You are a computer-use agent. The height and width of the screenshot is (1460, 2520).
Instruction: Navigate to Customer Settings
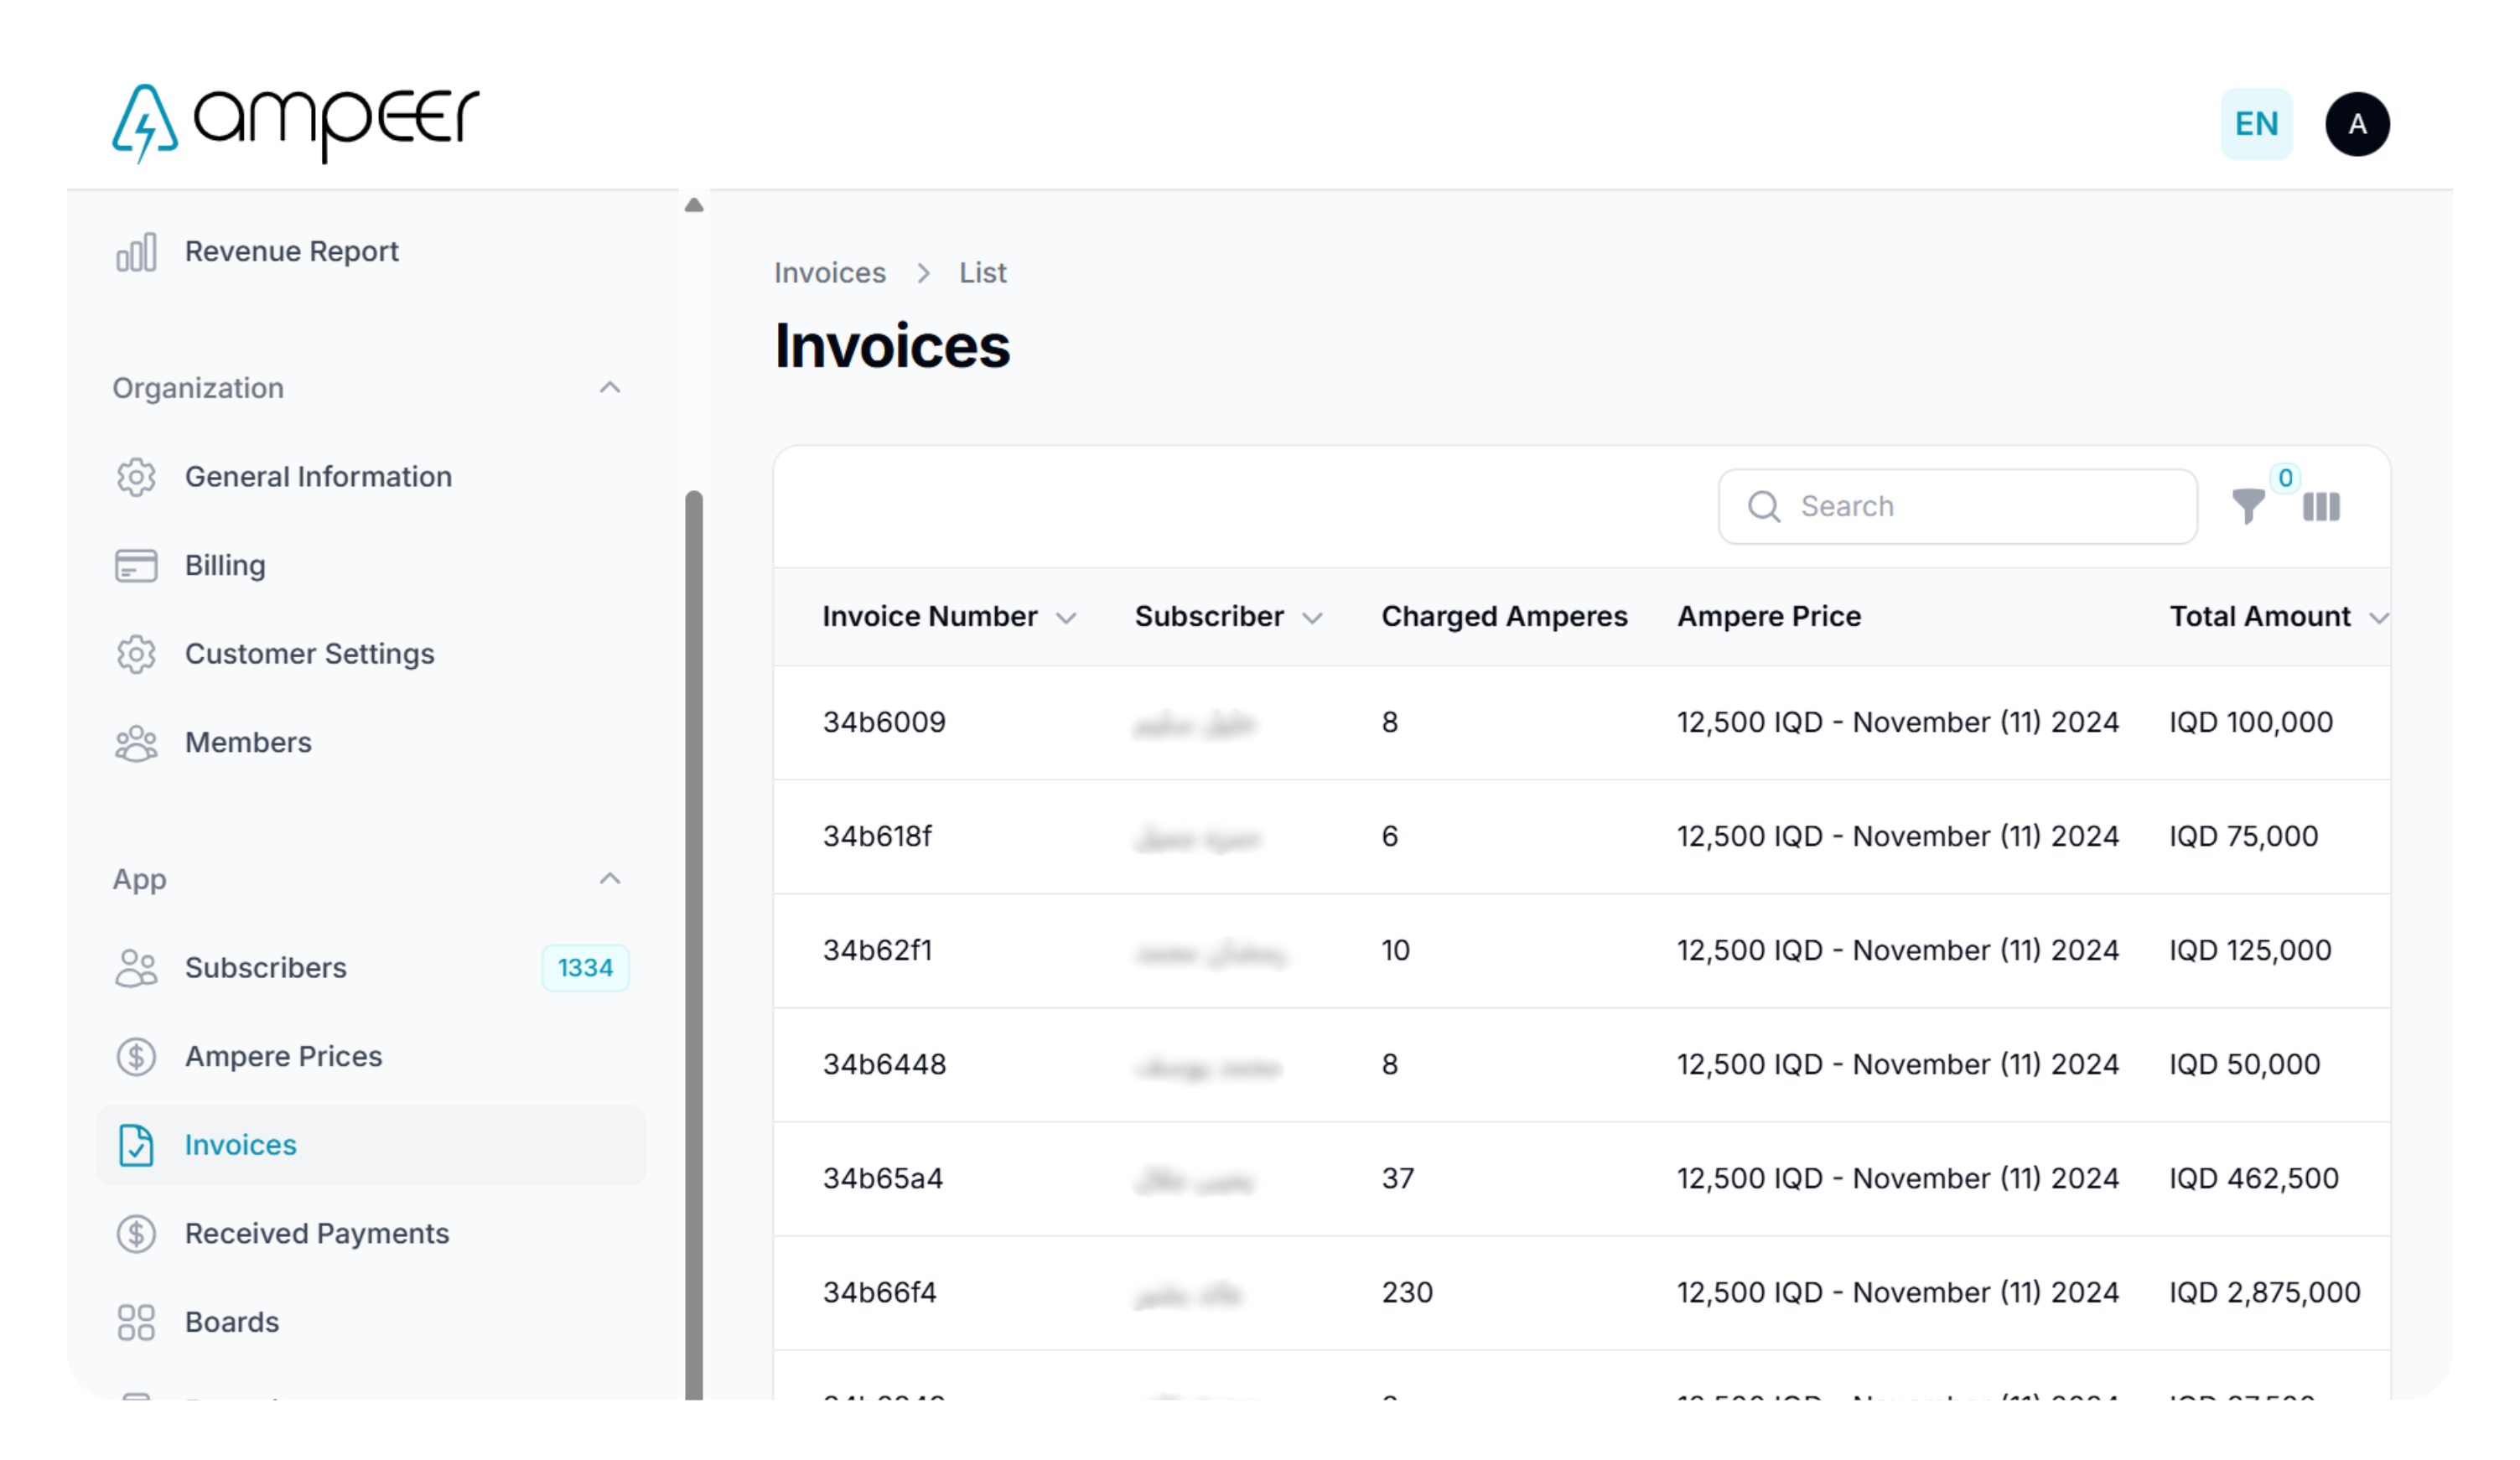(309, 654)
